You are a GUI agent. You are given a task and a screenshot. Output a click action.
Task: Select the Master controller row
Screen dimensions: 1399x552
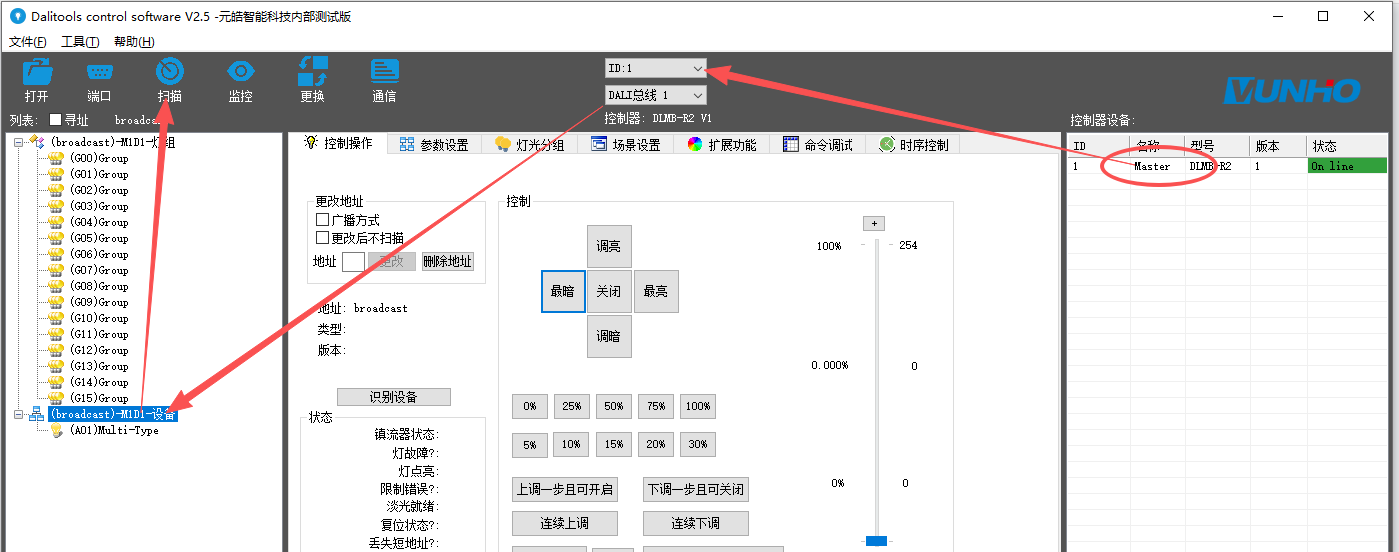[x=1227, y=166]
